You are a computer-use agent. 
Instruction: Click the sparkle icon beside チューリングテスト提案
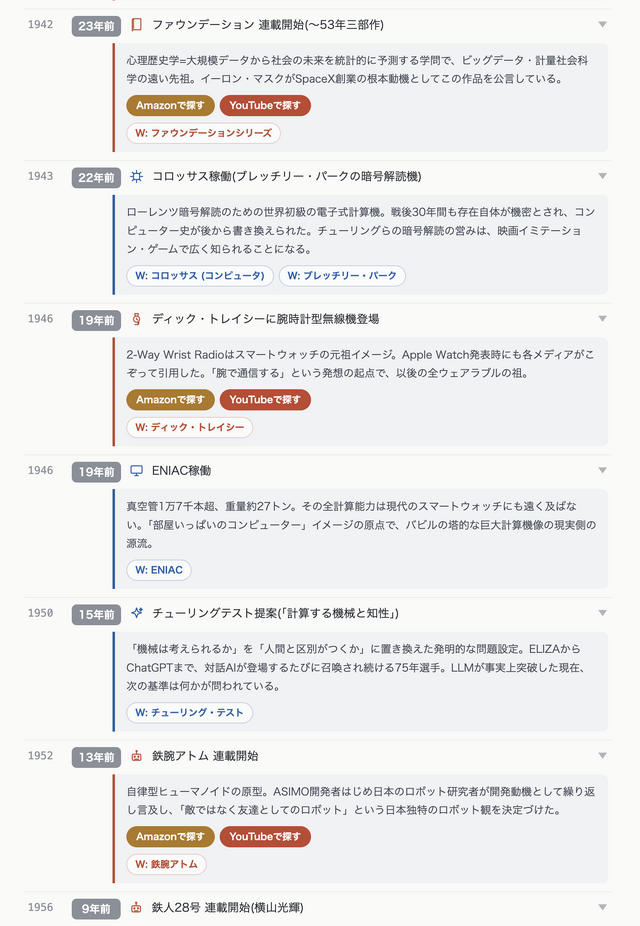[136, 613]
